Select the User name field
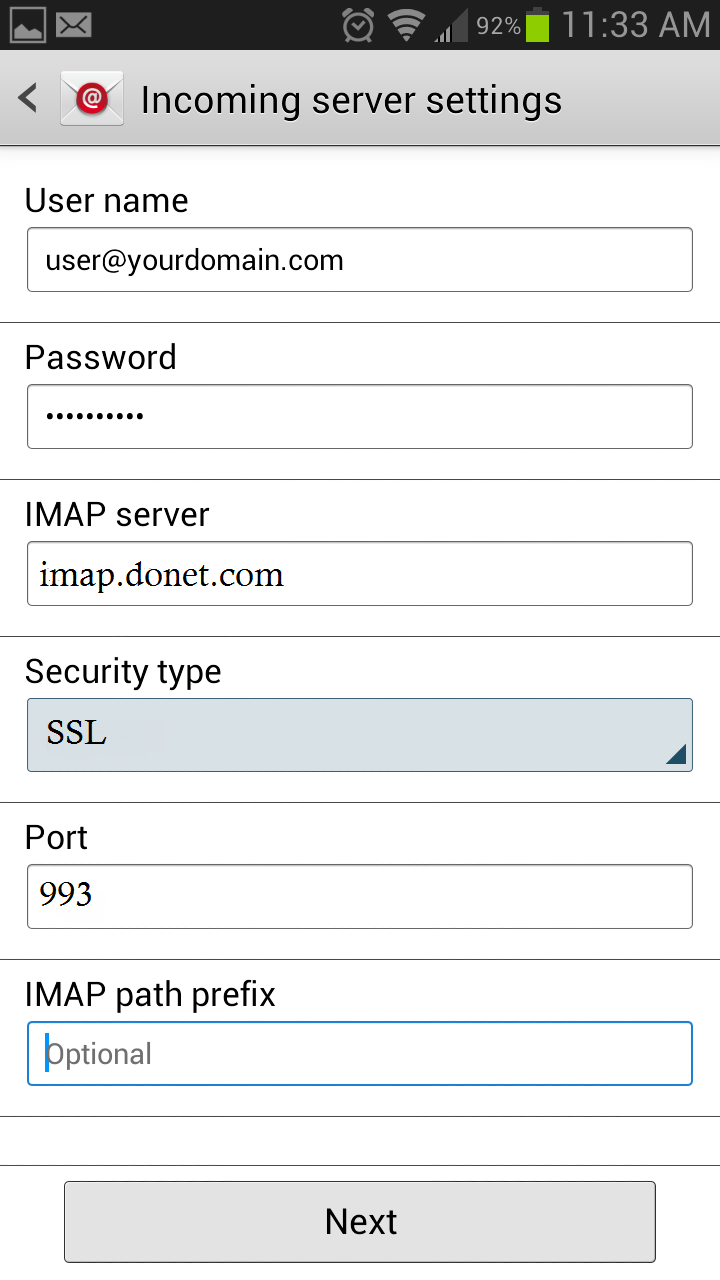720x1280 pixels. click(360, 260)
